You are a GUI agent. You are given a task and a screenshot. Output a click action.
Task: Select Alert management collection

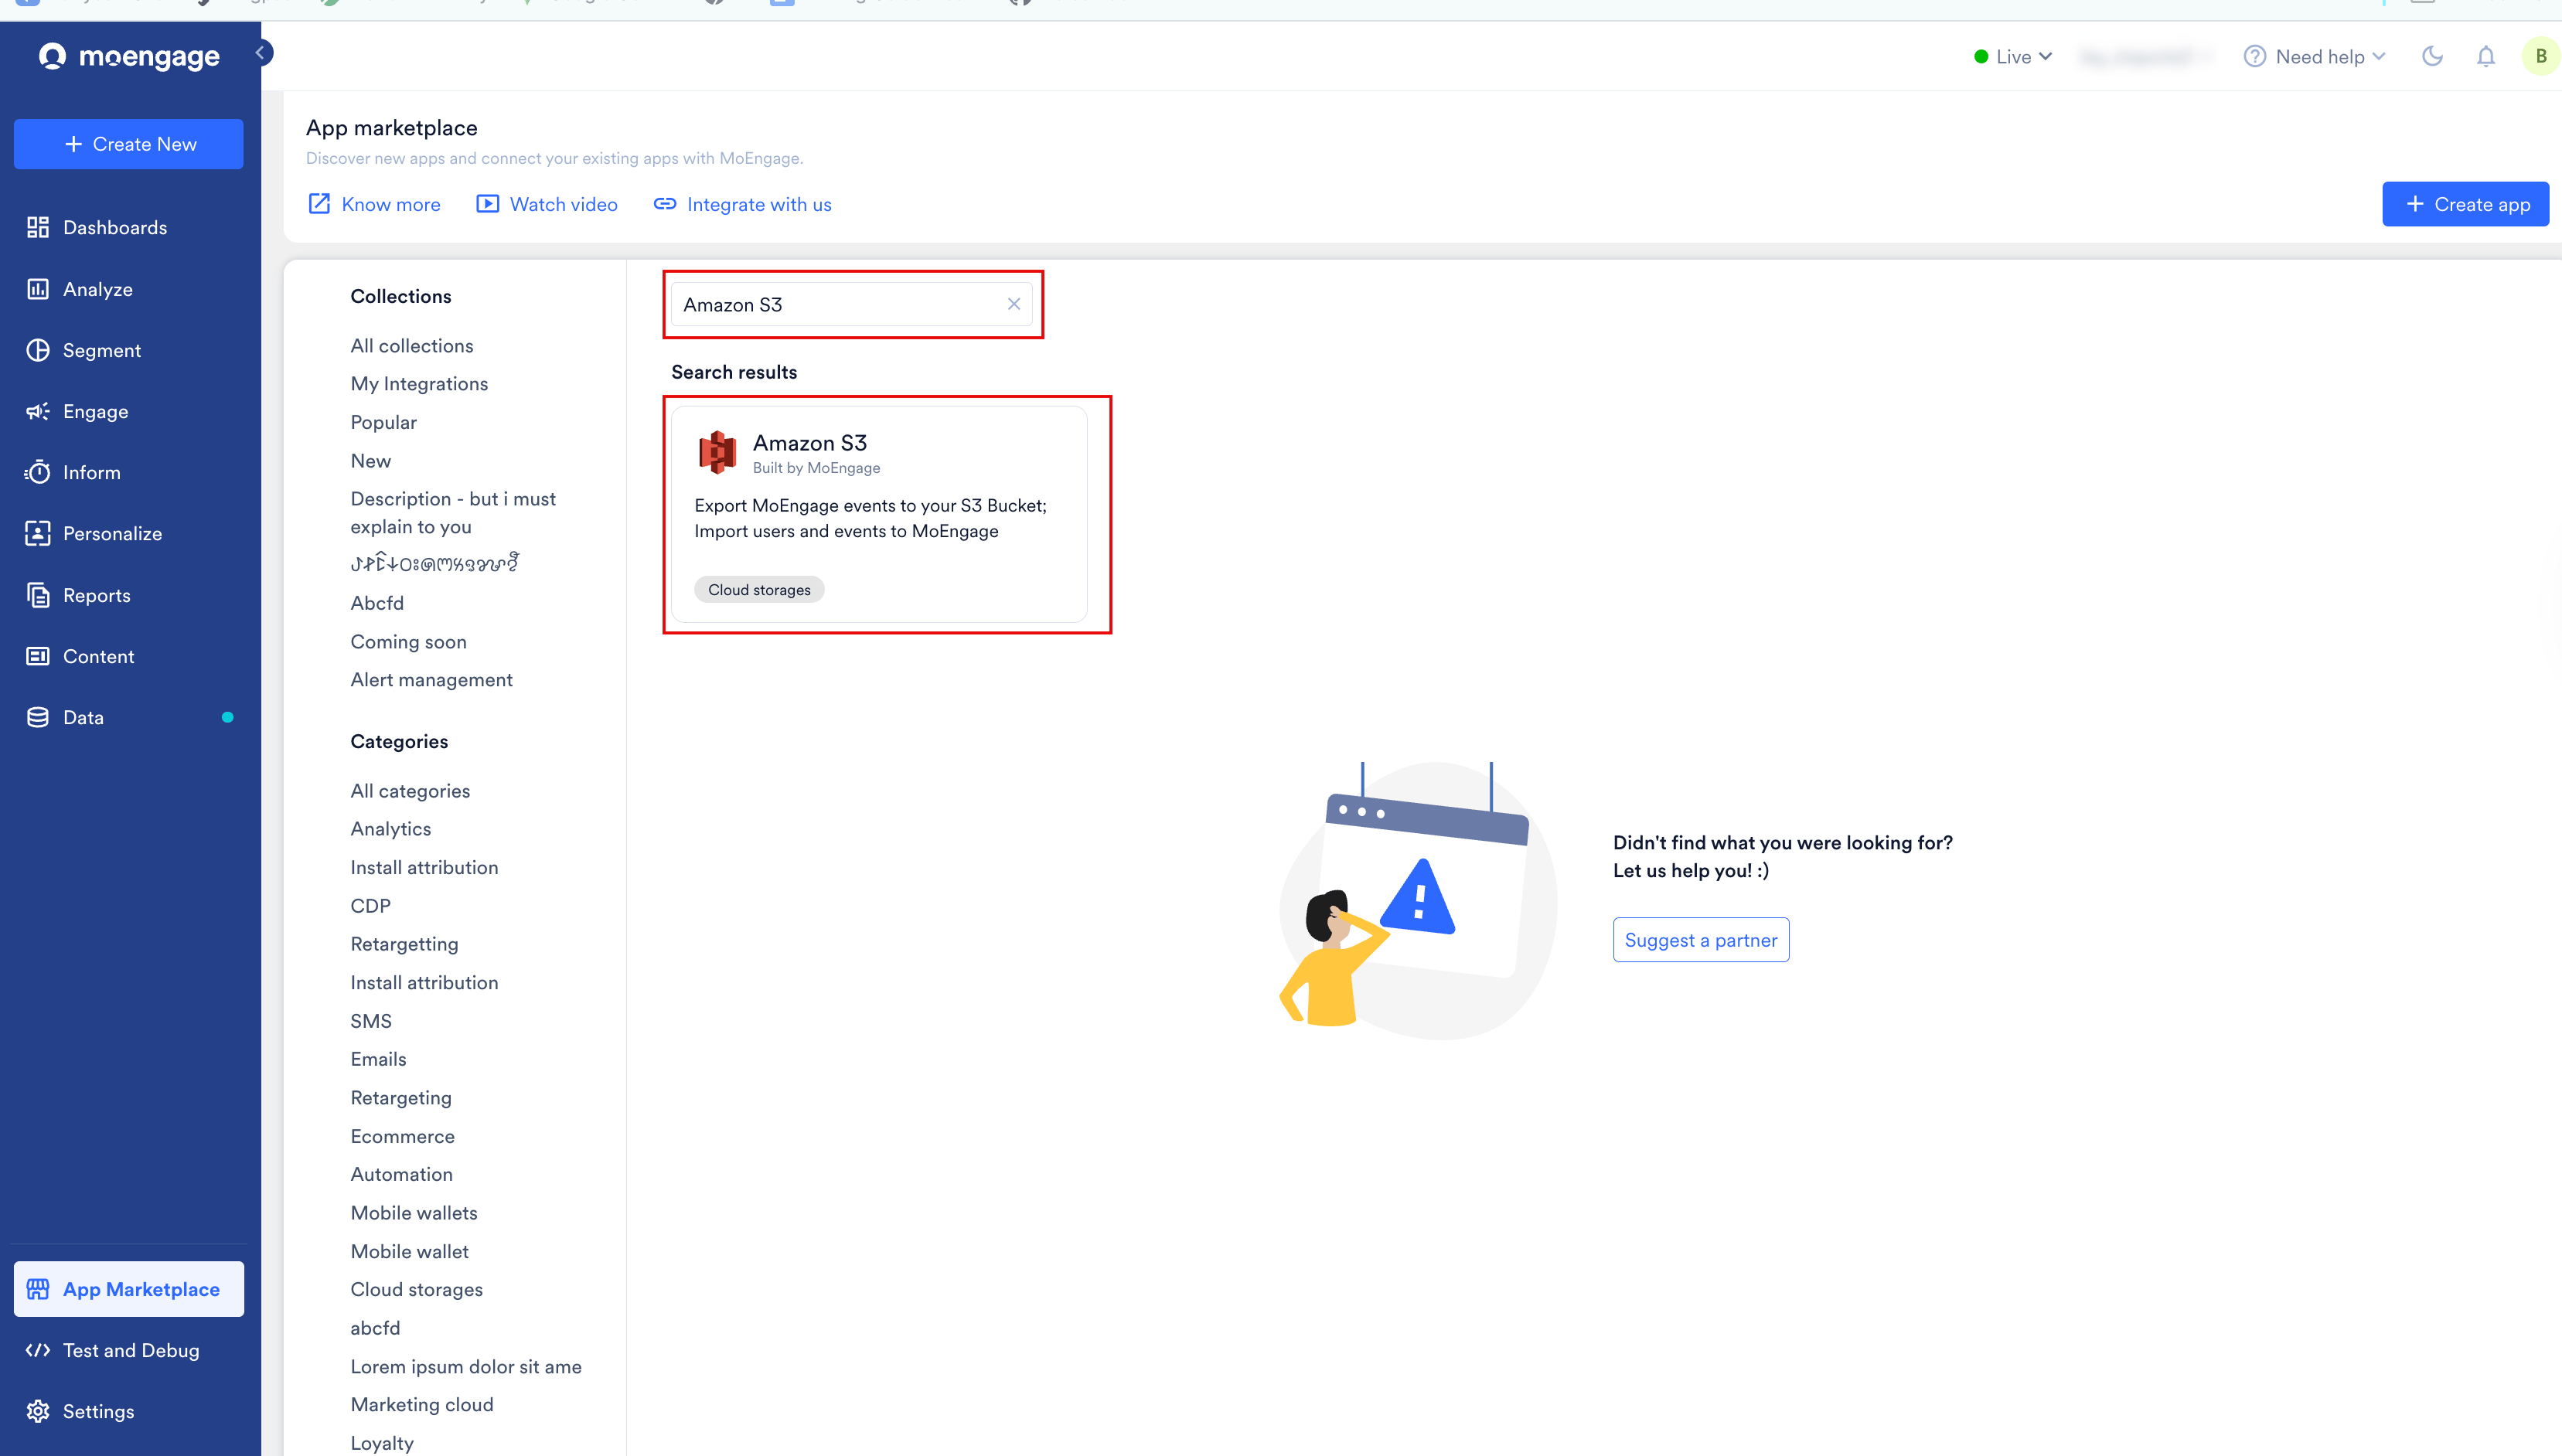coord(431,680)
